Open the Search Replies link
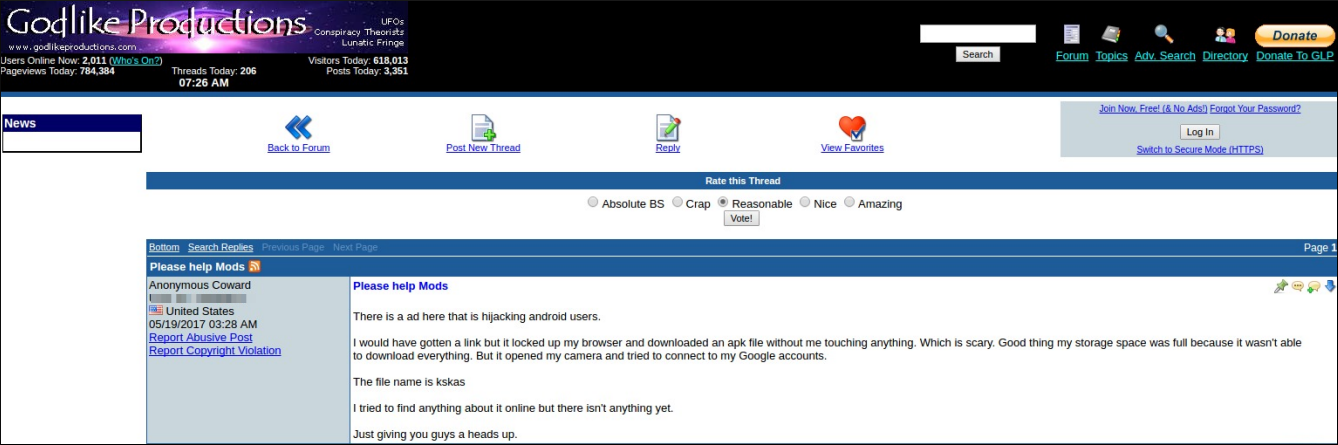1338x445 pixels. [220, 247]
